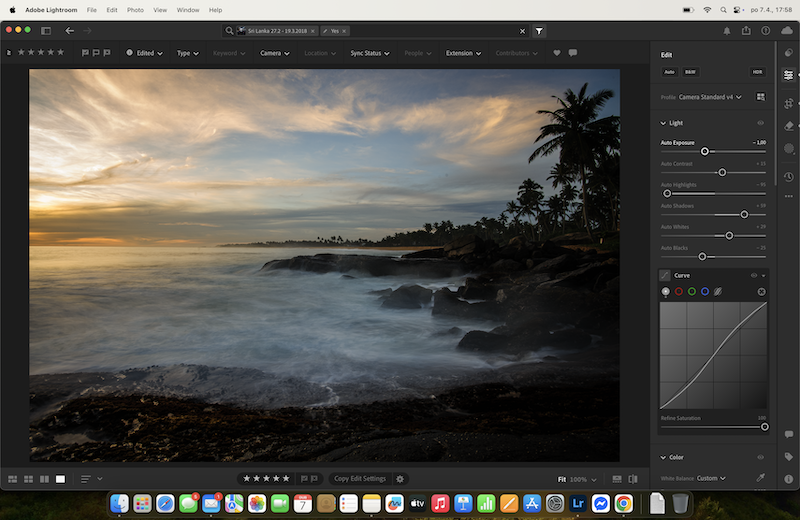This screenshot has height=520, width=800.
Task: Select the blue curve channel
Action: [x=705, y=291]
